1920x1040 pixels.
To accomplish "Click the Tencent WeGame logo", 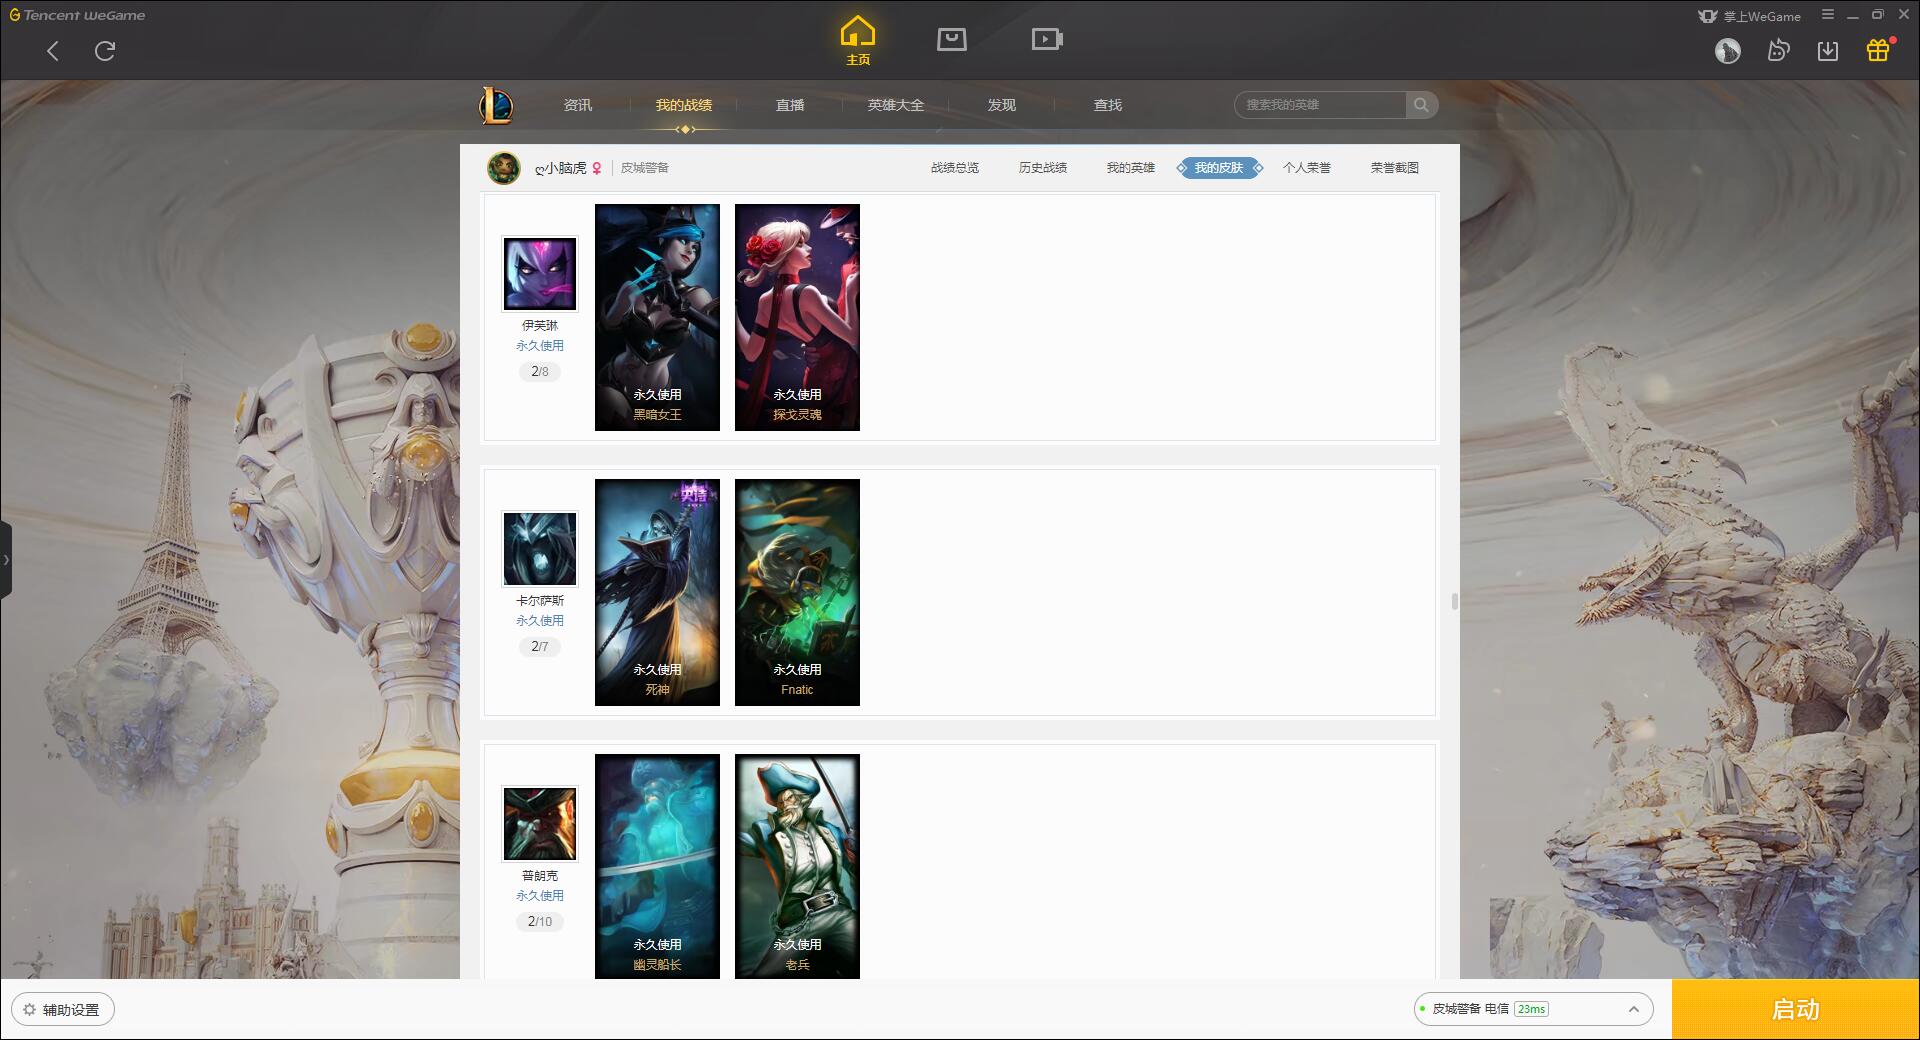I will 77,15.
